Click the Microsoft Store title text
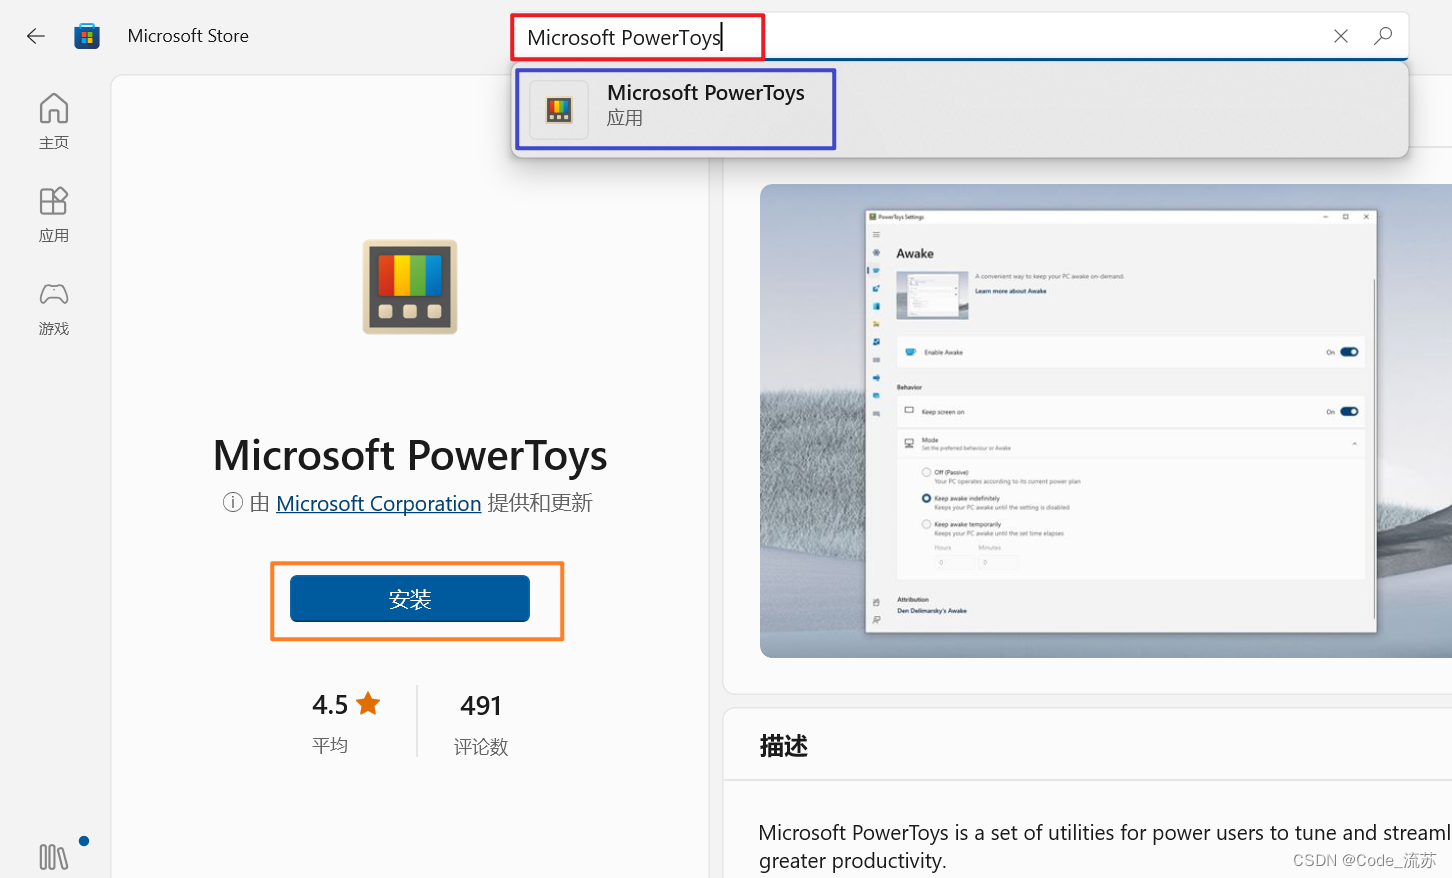This screenshot has height=878, width=1452. tap(188, 36)
